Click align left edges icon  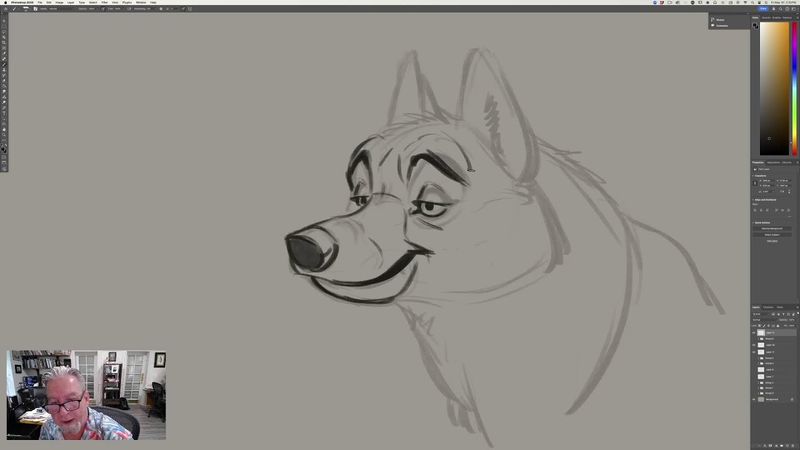(x=755, y=210)
